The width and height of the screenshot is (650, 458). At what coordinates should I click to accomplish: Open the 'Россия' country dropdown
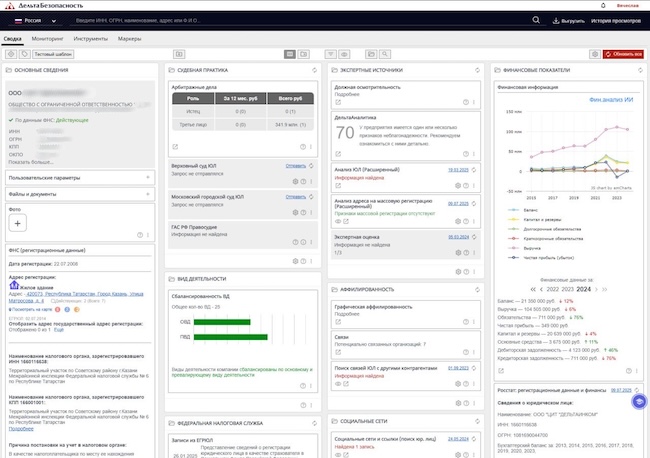coord(39,20)
